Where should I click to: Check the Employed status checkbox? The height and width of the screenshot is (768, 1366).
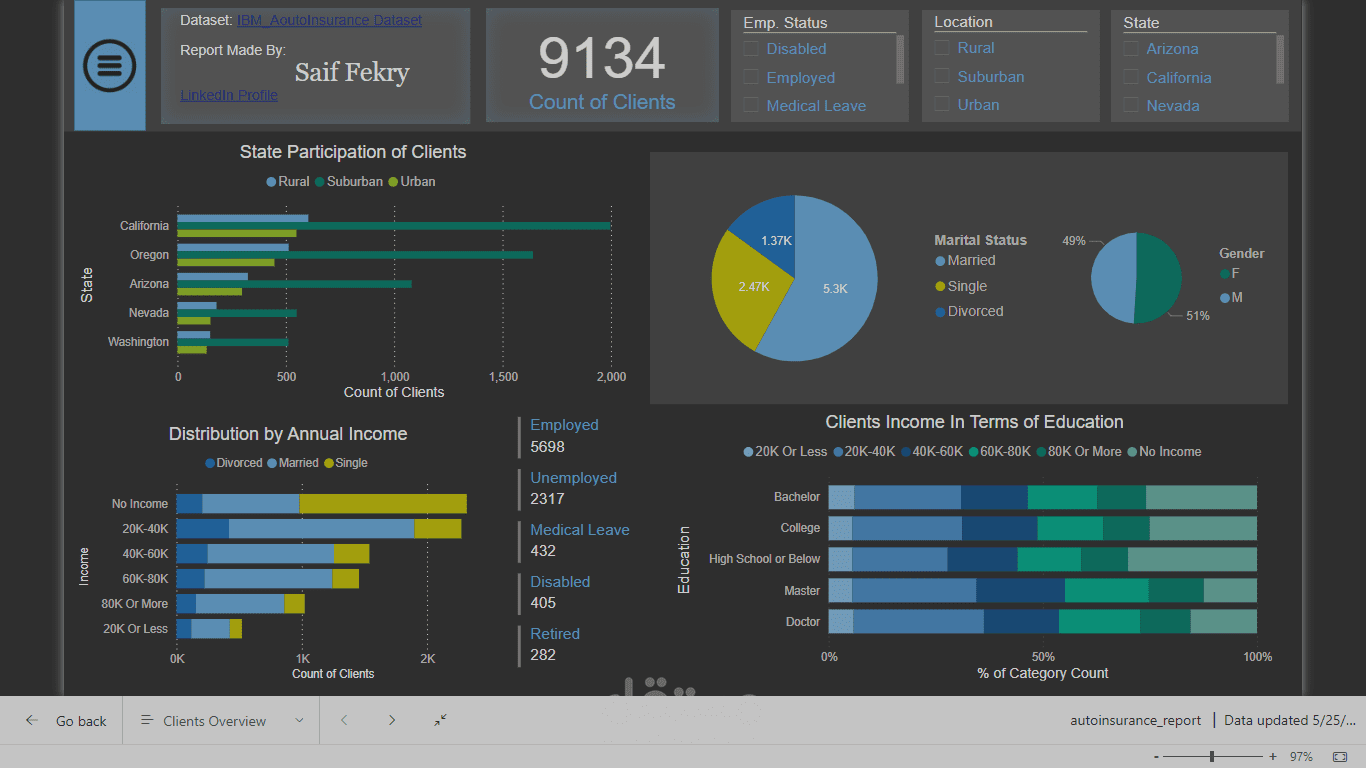[x=751, y=77]
